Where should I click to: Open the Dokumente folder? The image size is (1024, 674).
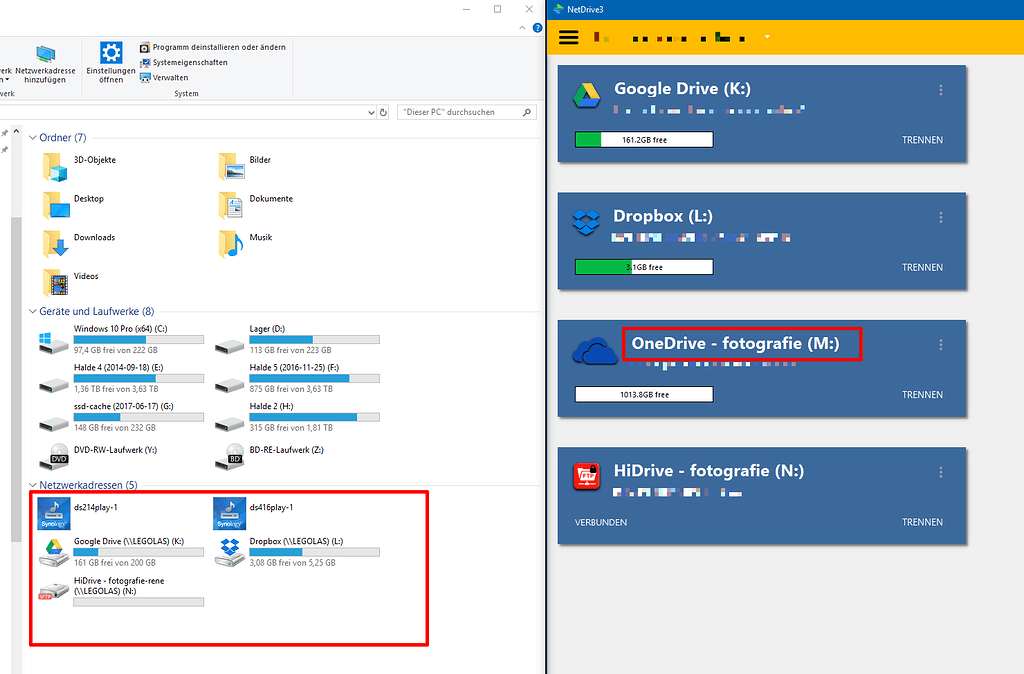point(256,205)
